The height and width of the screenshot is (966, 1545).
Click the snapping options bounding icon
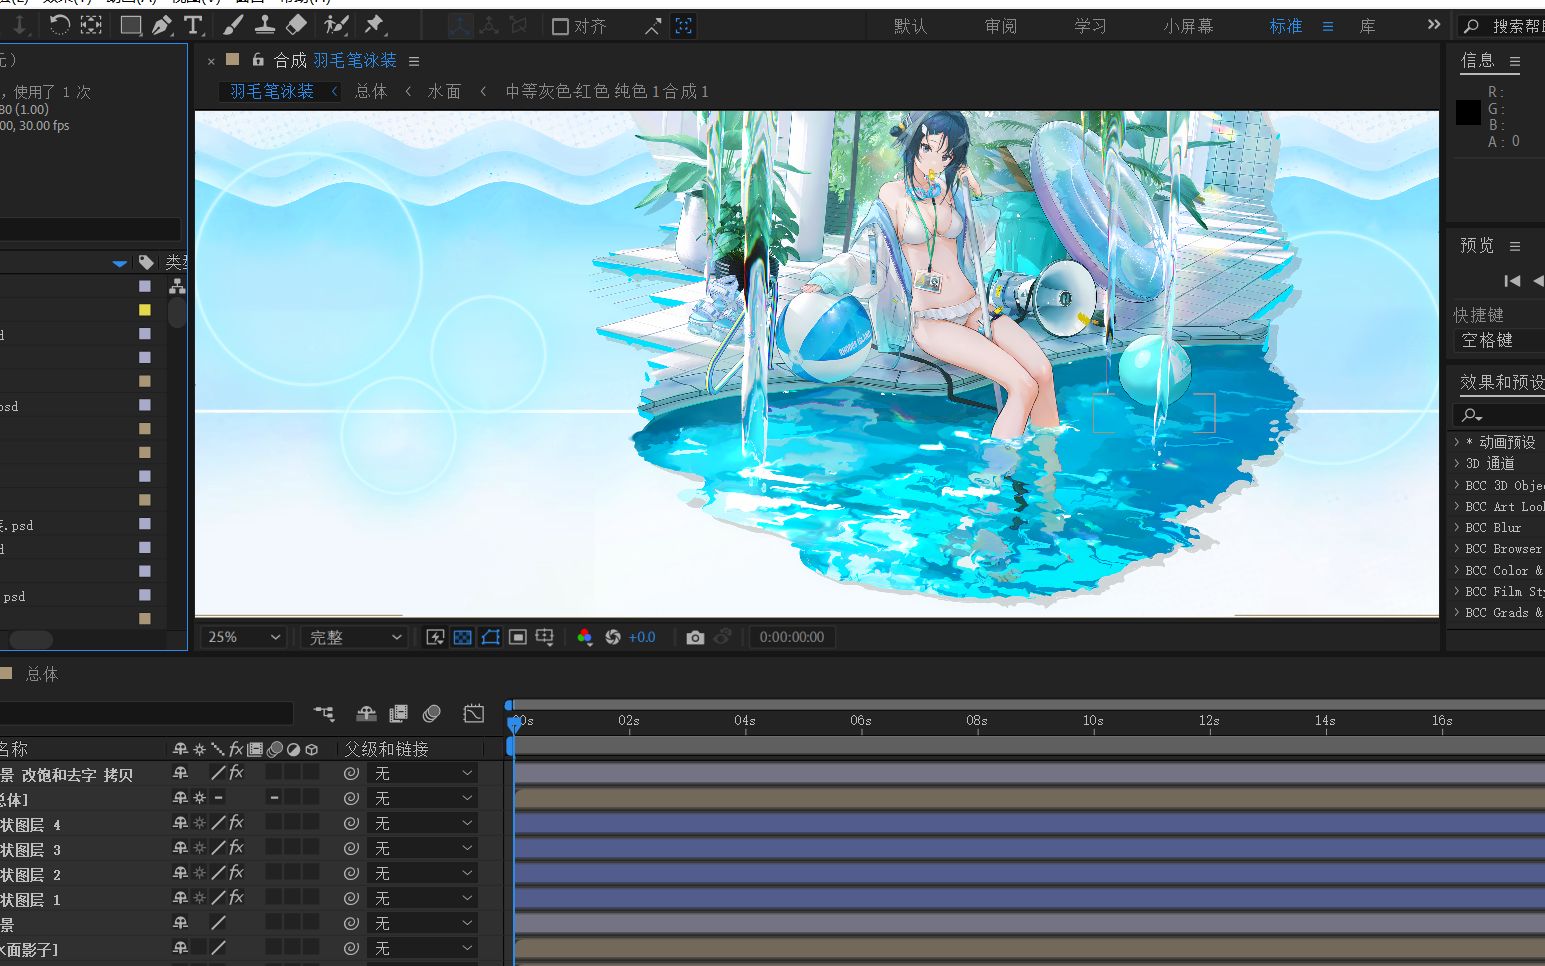[684, 26]
